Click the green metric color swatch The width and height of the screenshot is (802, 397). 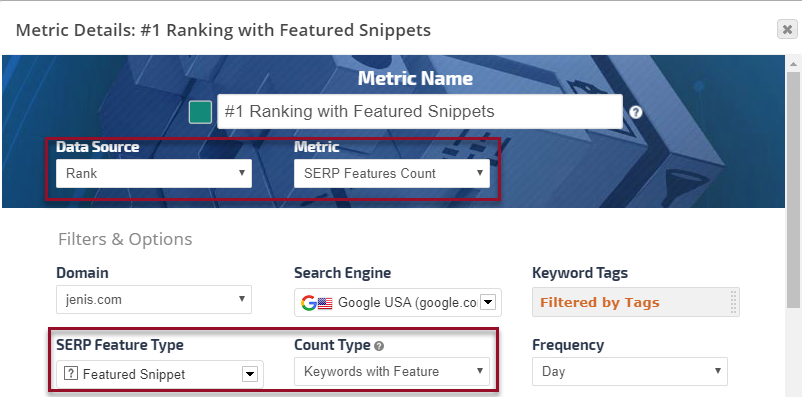click(x=200, y=112)
